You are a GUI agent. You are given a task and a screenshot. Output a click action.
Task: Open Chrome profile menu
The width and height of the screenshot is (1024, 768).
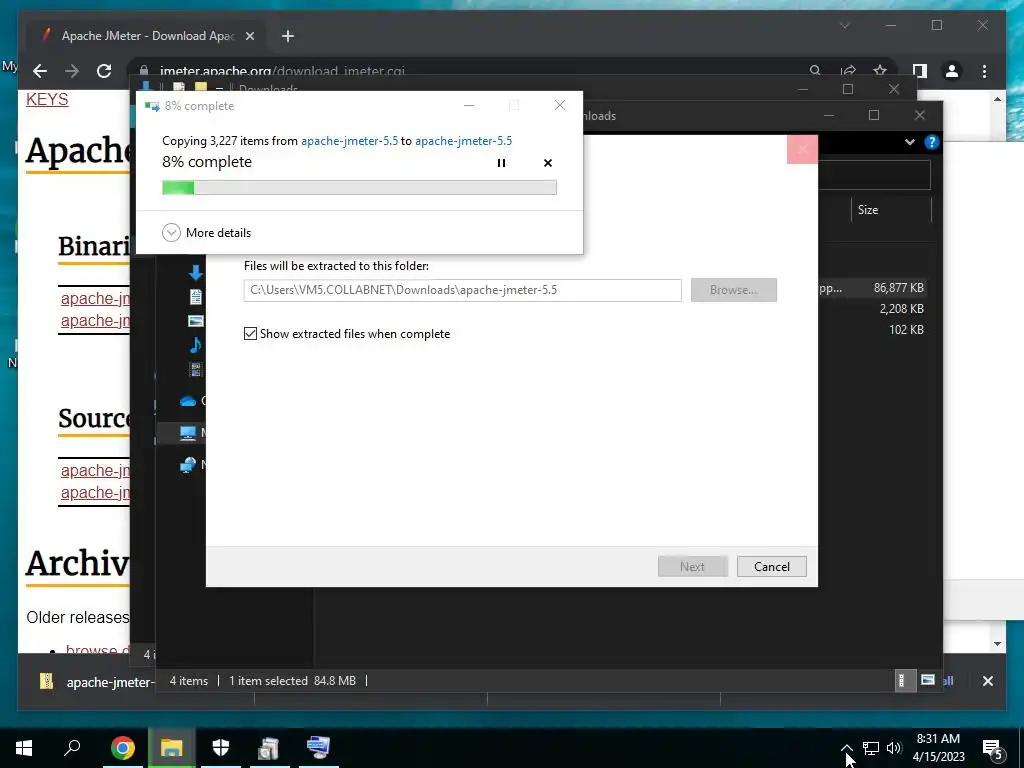pyautogui.click(x=952, y=71)
